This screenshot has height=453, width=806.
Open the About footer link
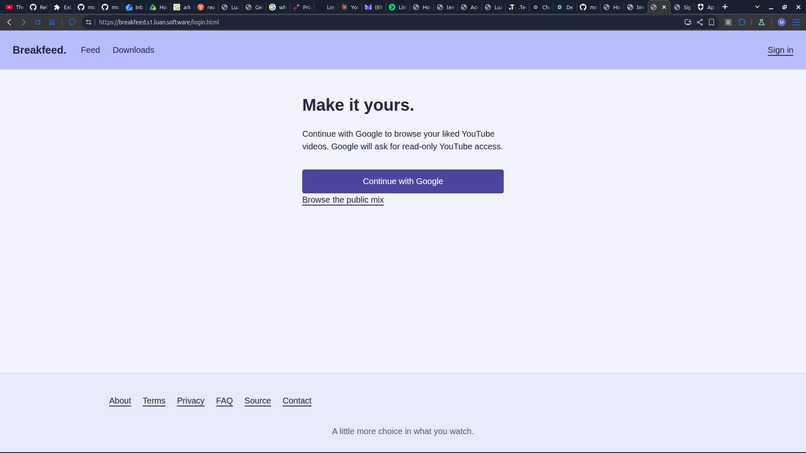tap(120, 401)
